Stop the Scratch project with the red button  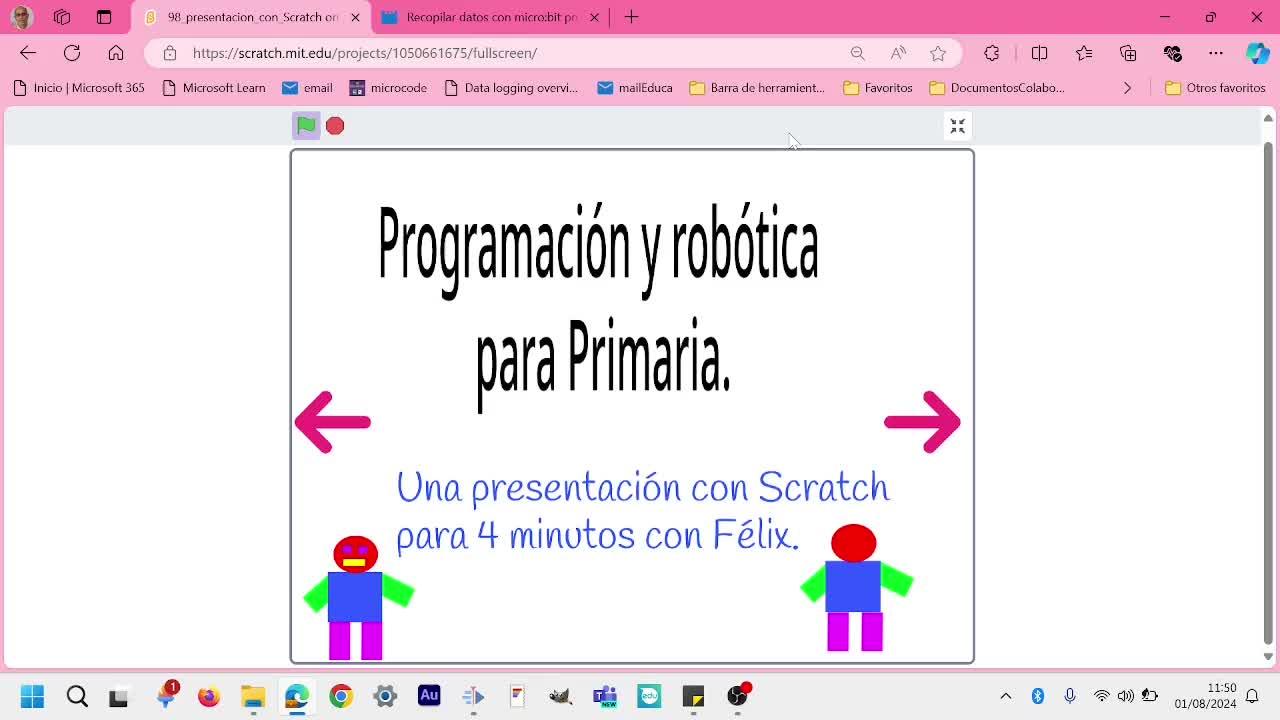tap(335, 125)
